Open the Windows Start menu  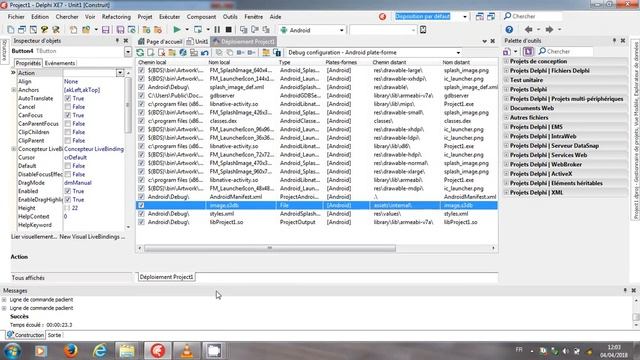12,351
